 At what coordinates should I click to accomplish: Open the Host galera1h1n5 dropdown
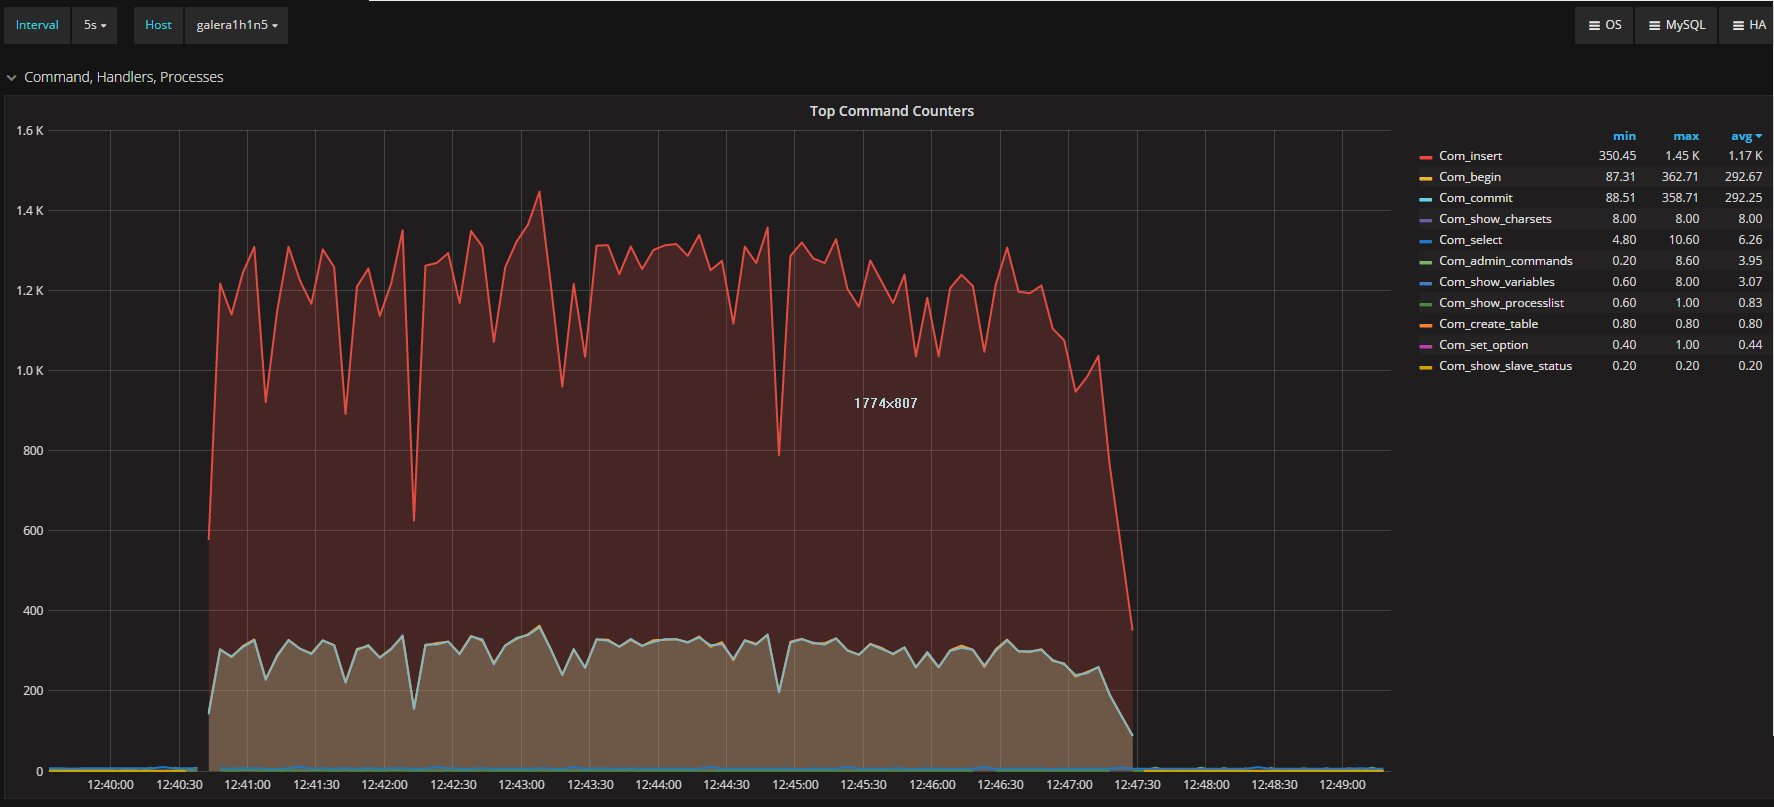236,25
